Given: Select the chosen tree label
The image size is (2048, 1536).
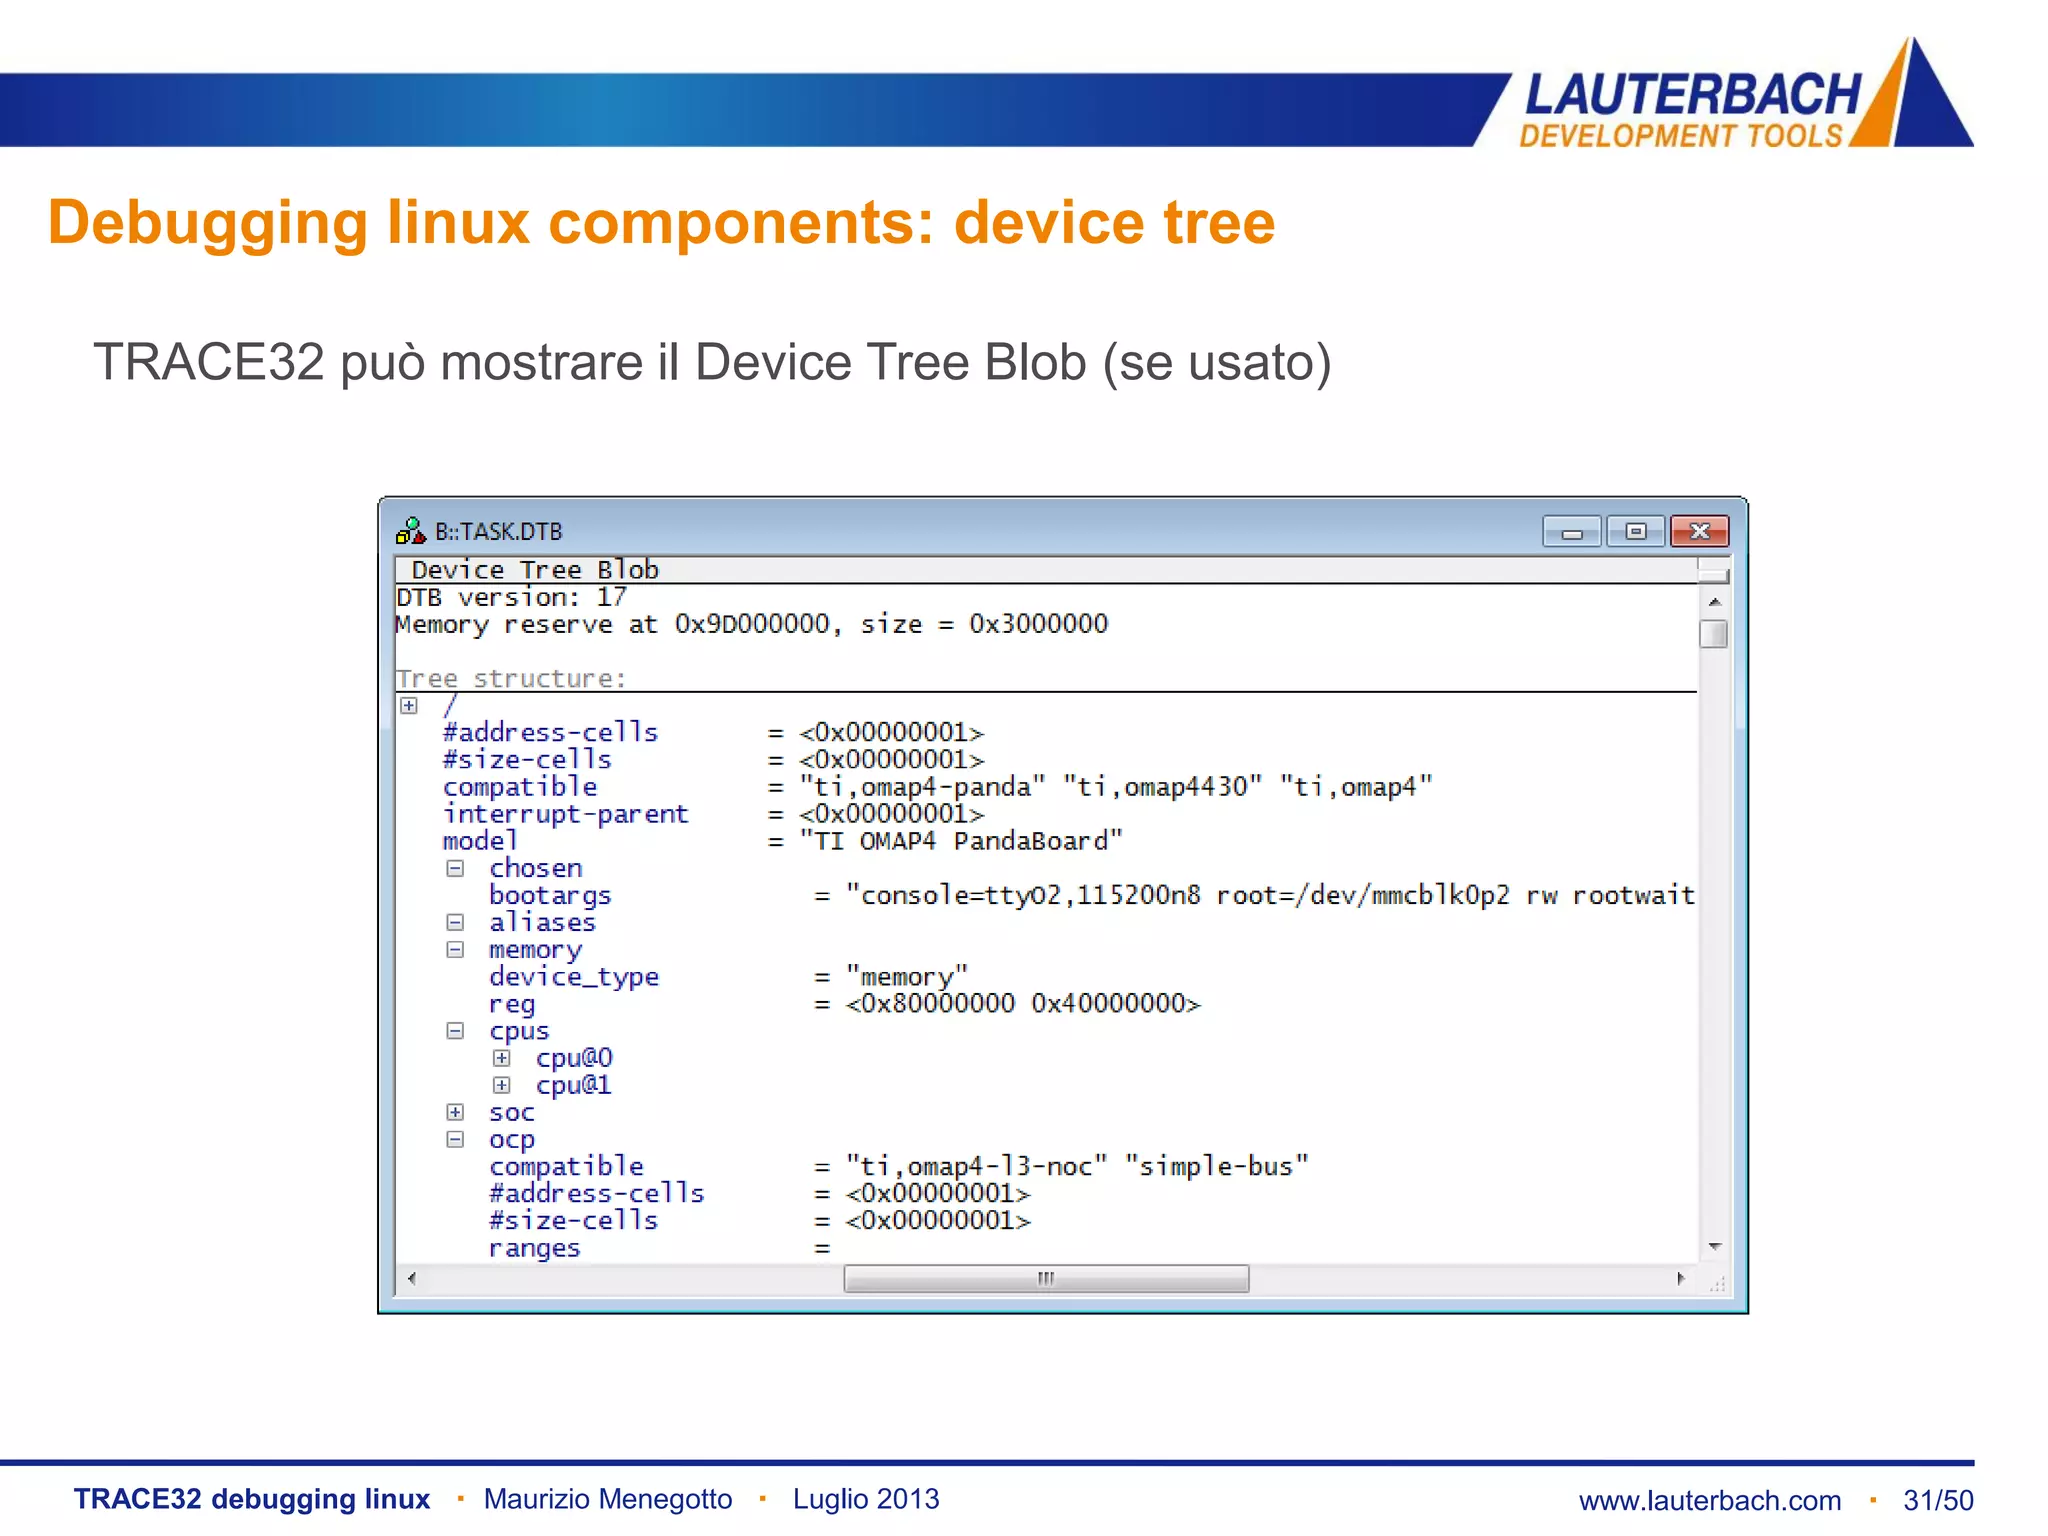Looking at the screenshot, I should coord(535,869).
